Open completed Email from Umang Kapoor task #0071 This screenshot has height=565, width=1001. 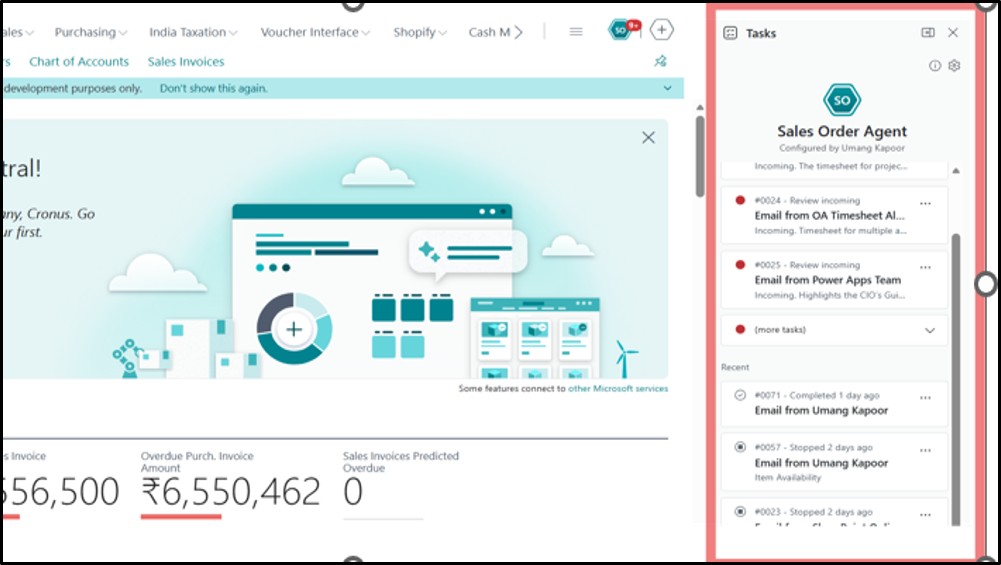(834, 404)
